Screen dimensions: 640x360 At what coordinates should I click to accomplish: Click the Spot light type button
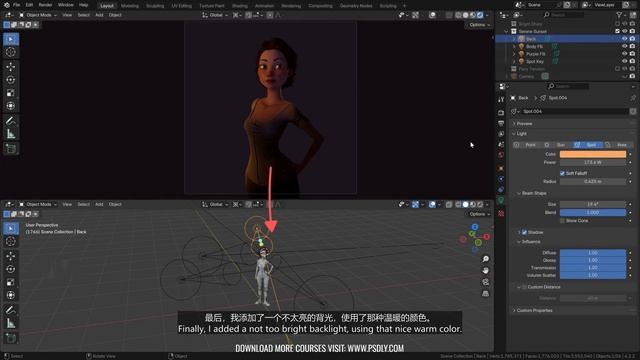point(588,145)
